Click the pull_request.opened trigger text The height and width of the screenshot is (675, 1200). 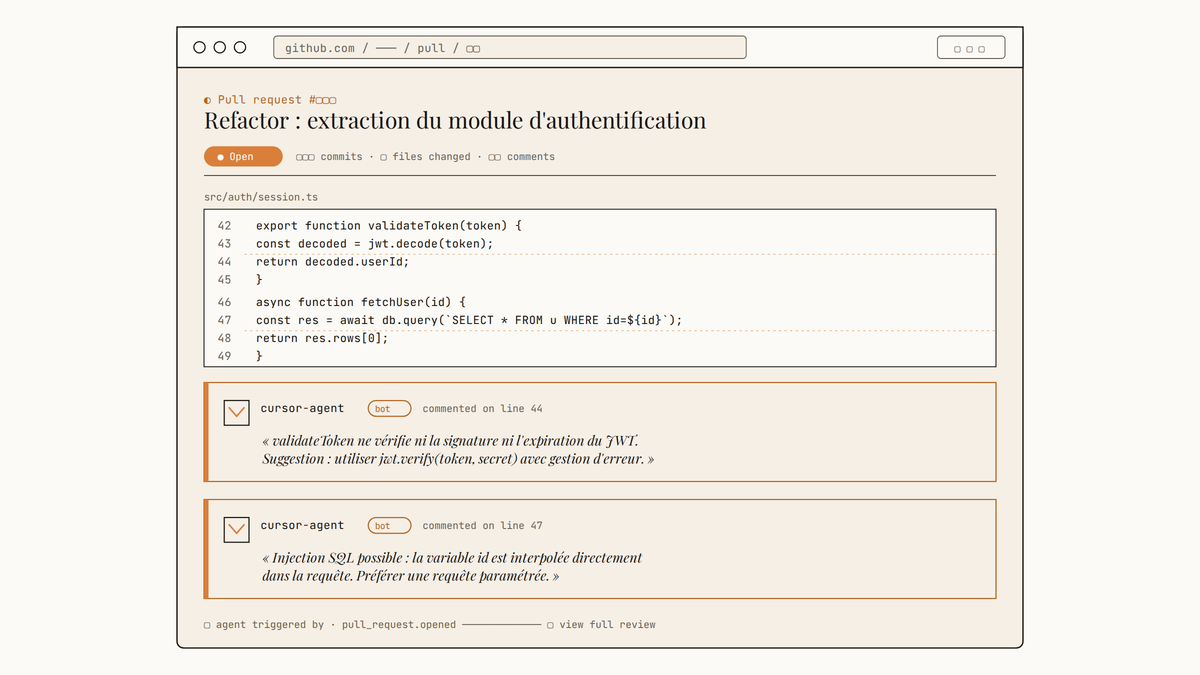399,625
